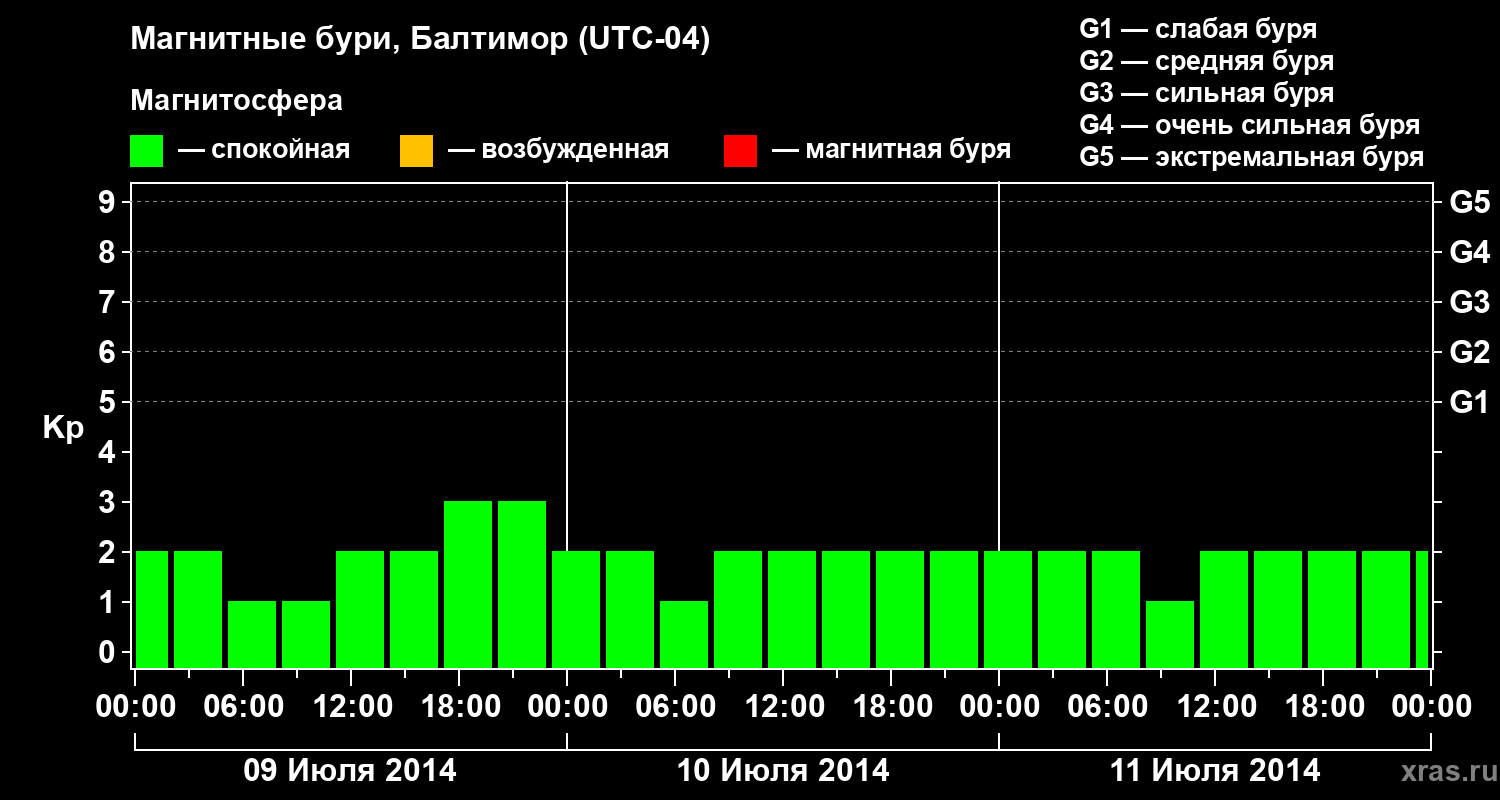Click the Kp 3 bar starting 21:00 on 09 July
The height and width of the screenshot is (800, 1500).
tap(522, 584)
